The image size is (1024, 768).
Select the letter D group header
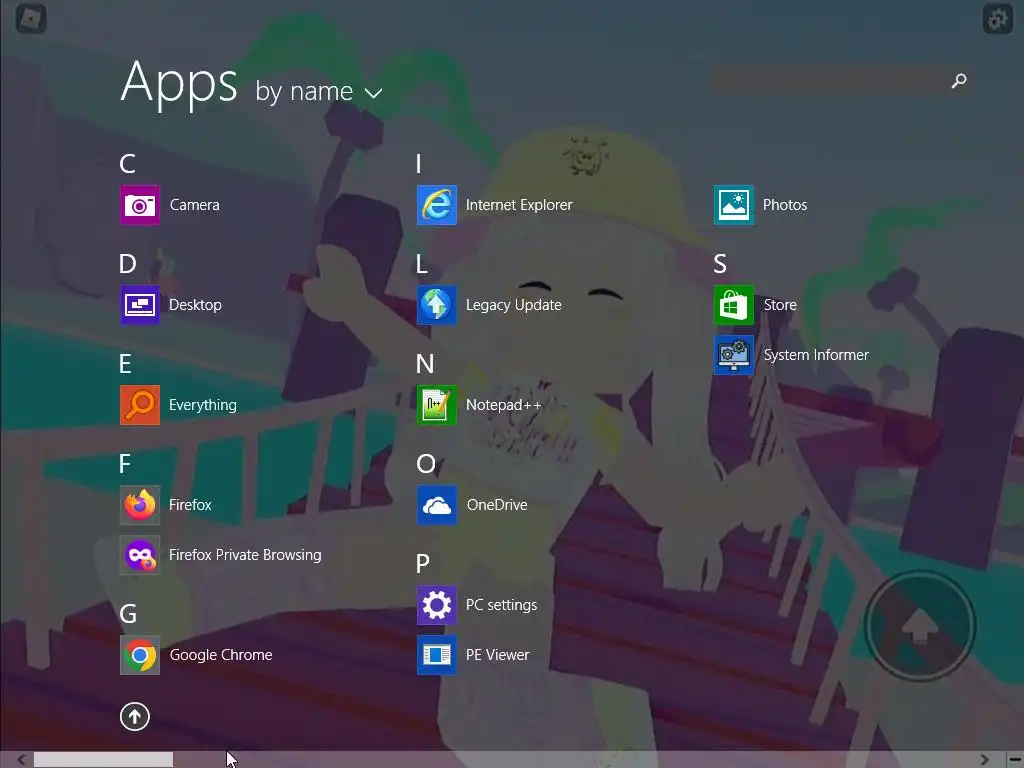[127, 264]
